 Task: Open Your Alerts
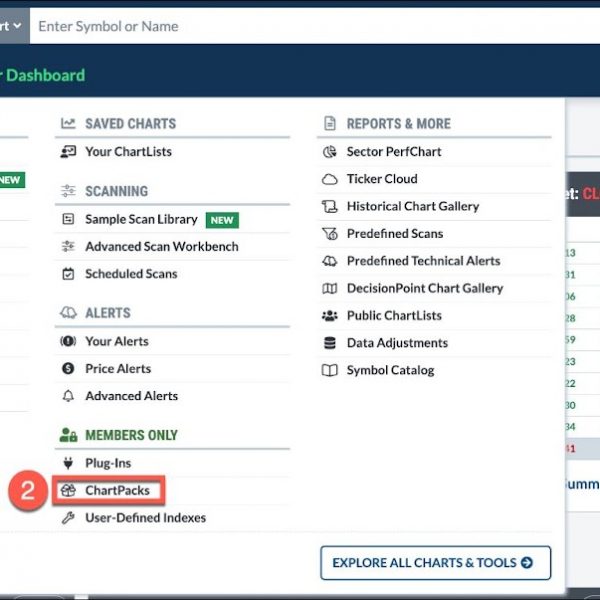point(117,341)
